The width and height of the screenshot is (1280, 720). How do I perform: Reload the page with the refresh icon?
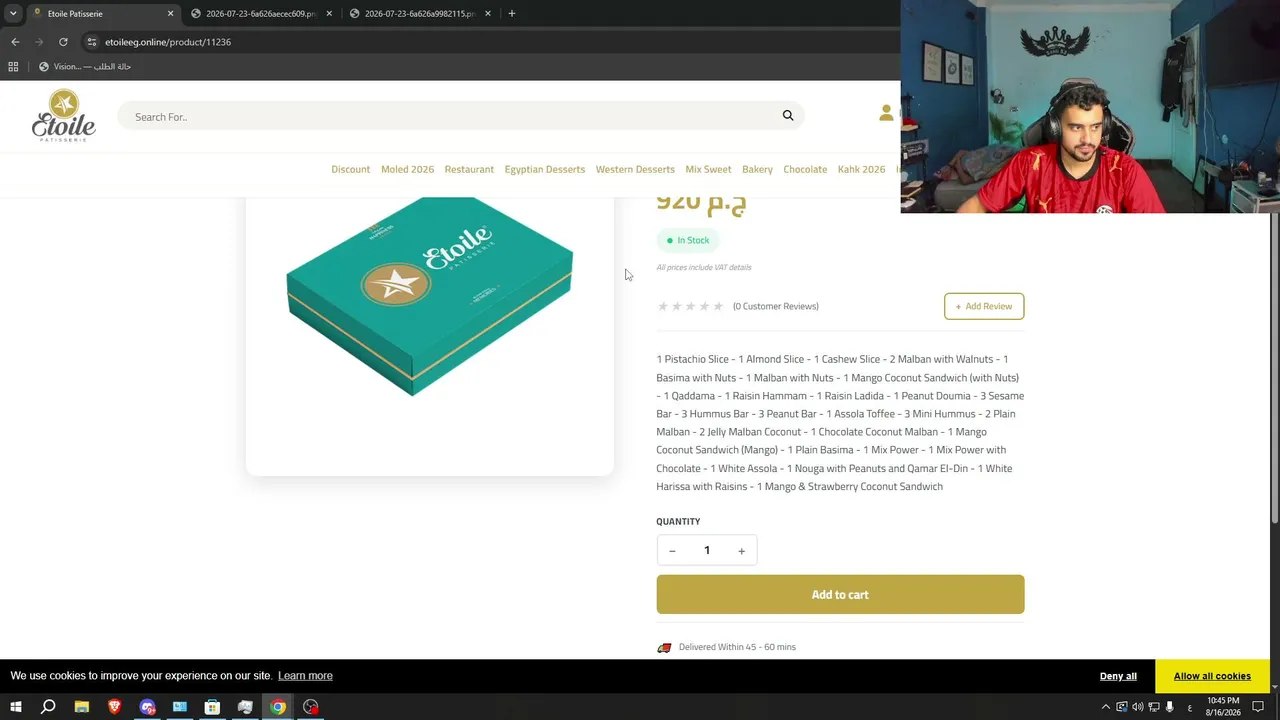[x=63, y=42]
